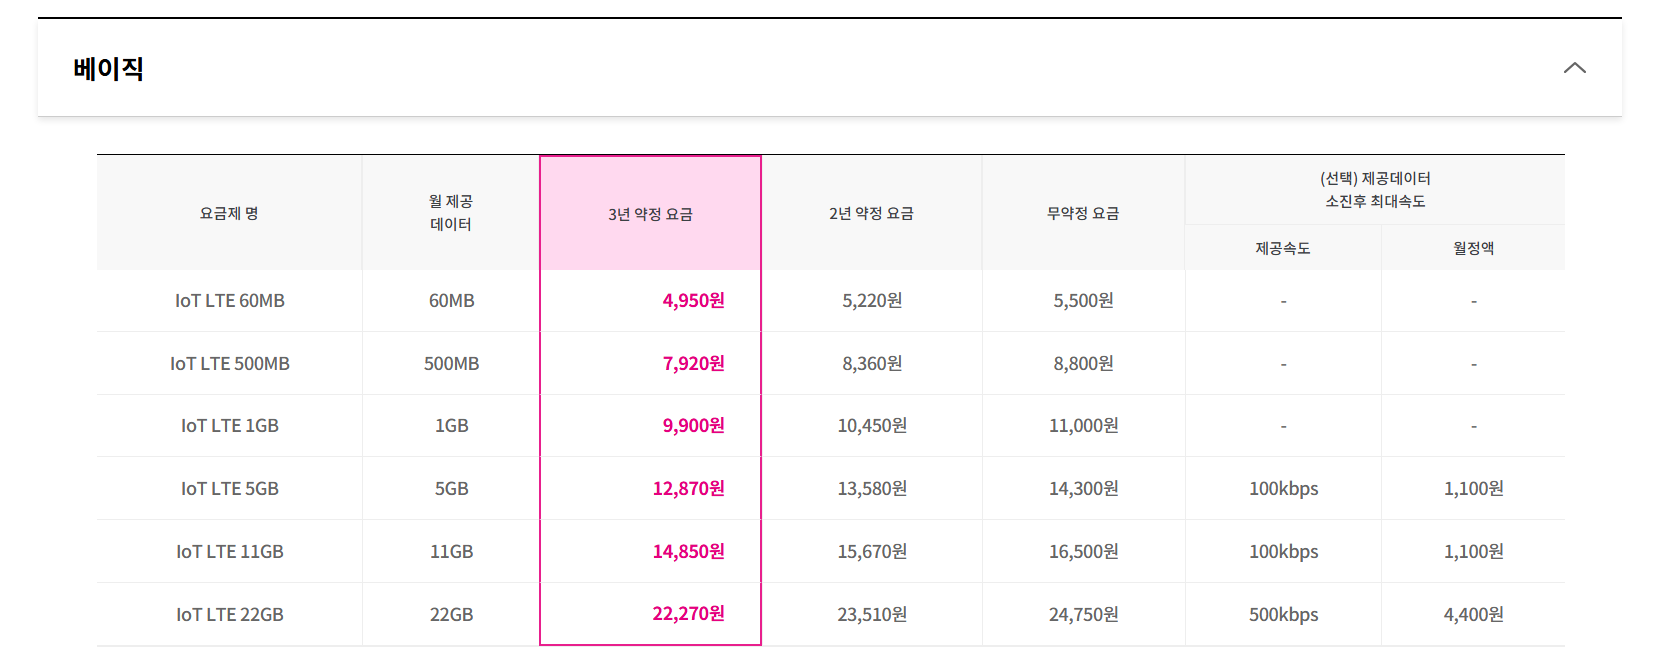Select the IoT LTE 1GB plan name
Viewport: 1660px width, 672px height.
coord(229,426)
